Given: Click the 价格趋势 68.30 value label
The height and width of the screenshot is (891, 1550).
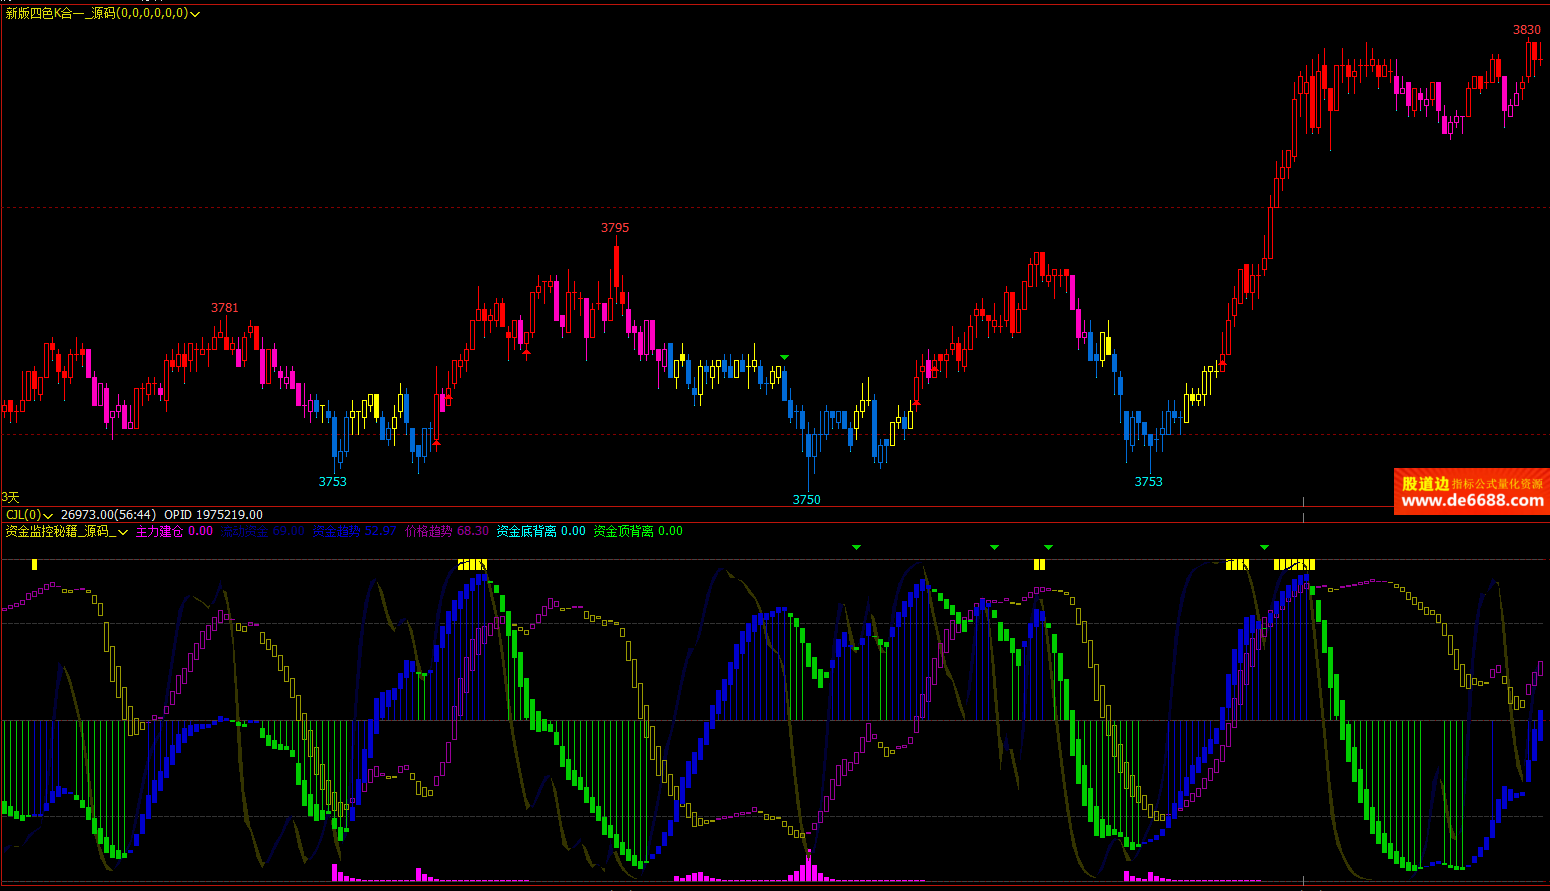Looking at the screenshot, I should 447,531.
